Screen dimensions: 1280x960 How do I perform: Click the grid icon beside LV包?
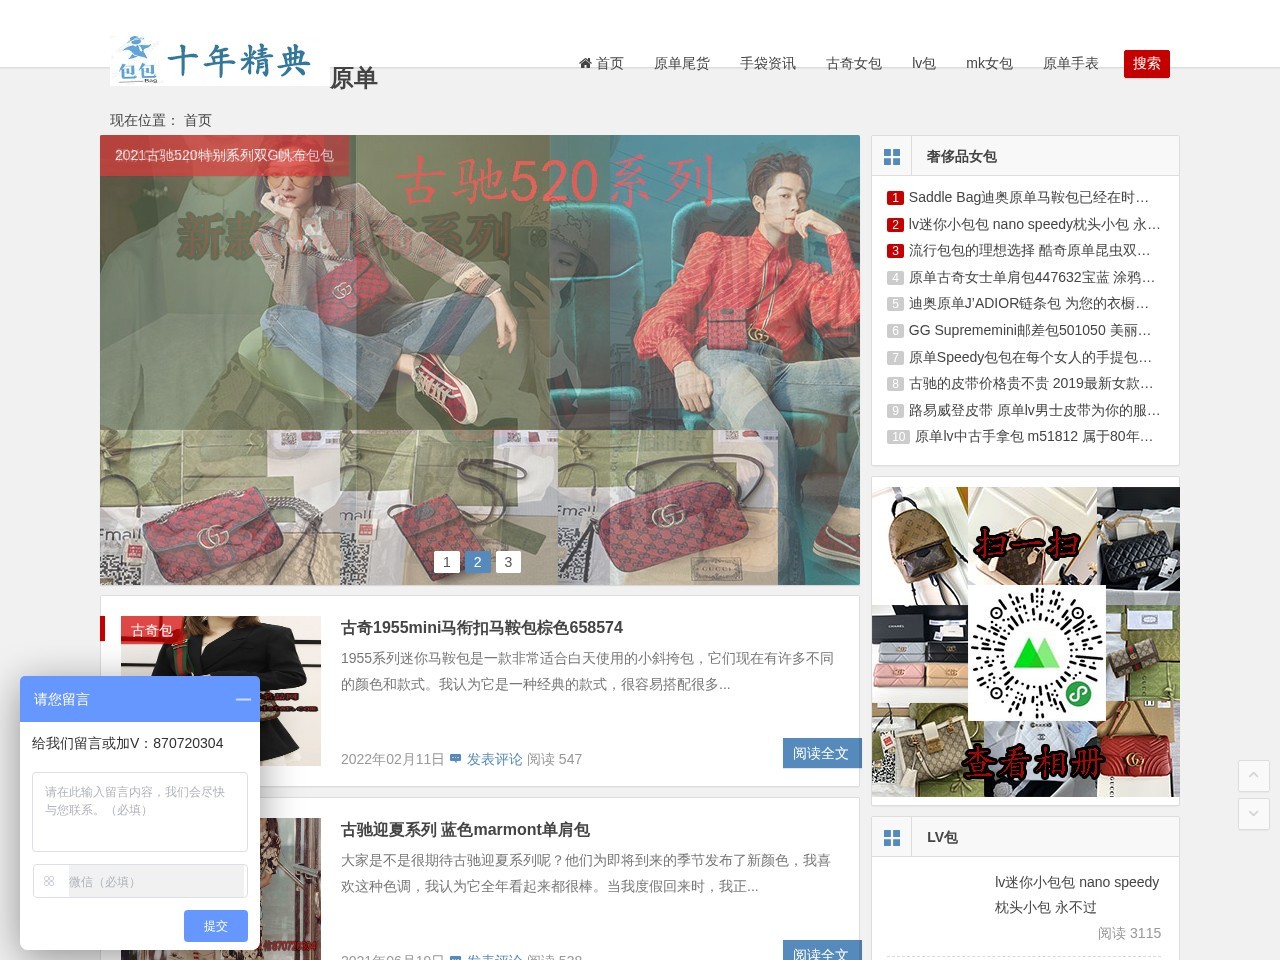click(x=892, y=838)
